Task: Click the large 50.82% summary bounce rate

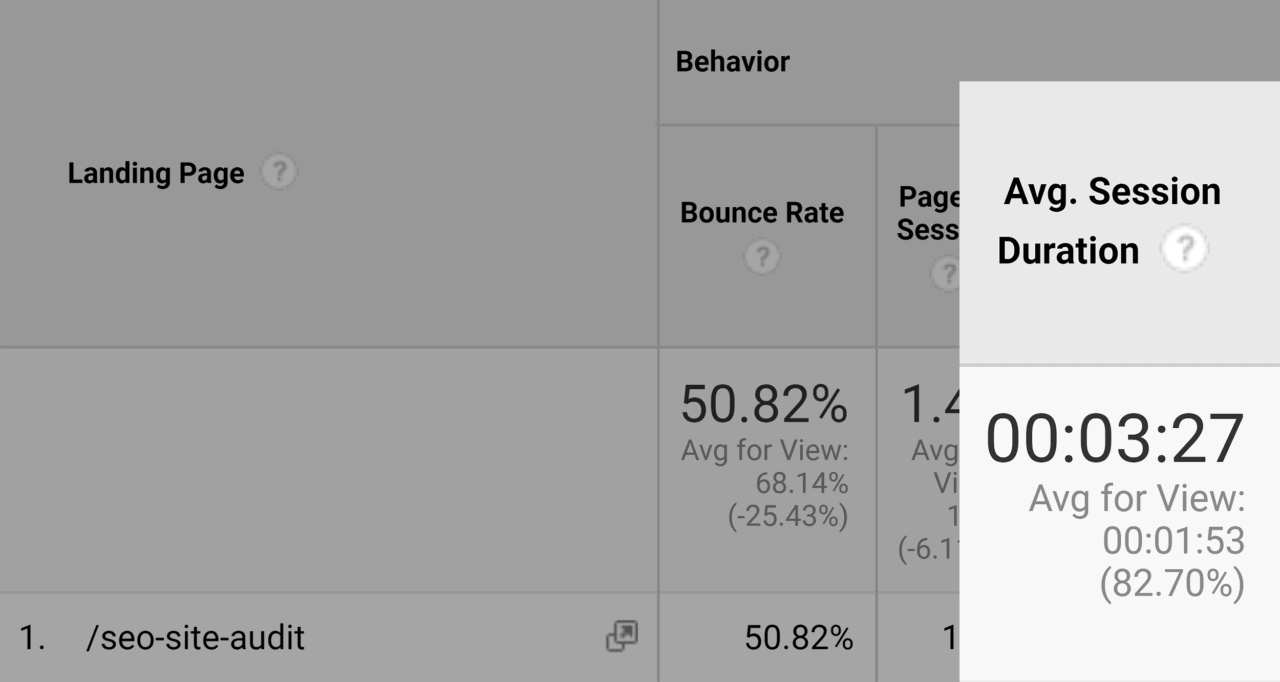Action: (764, 405)
